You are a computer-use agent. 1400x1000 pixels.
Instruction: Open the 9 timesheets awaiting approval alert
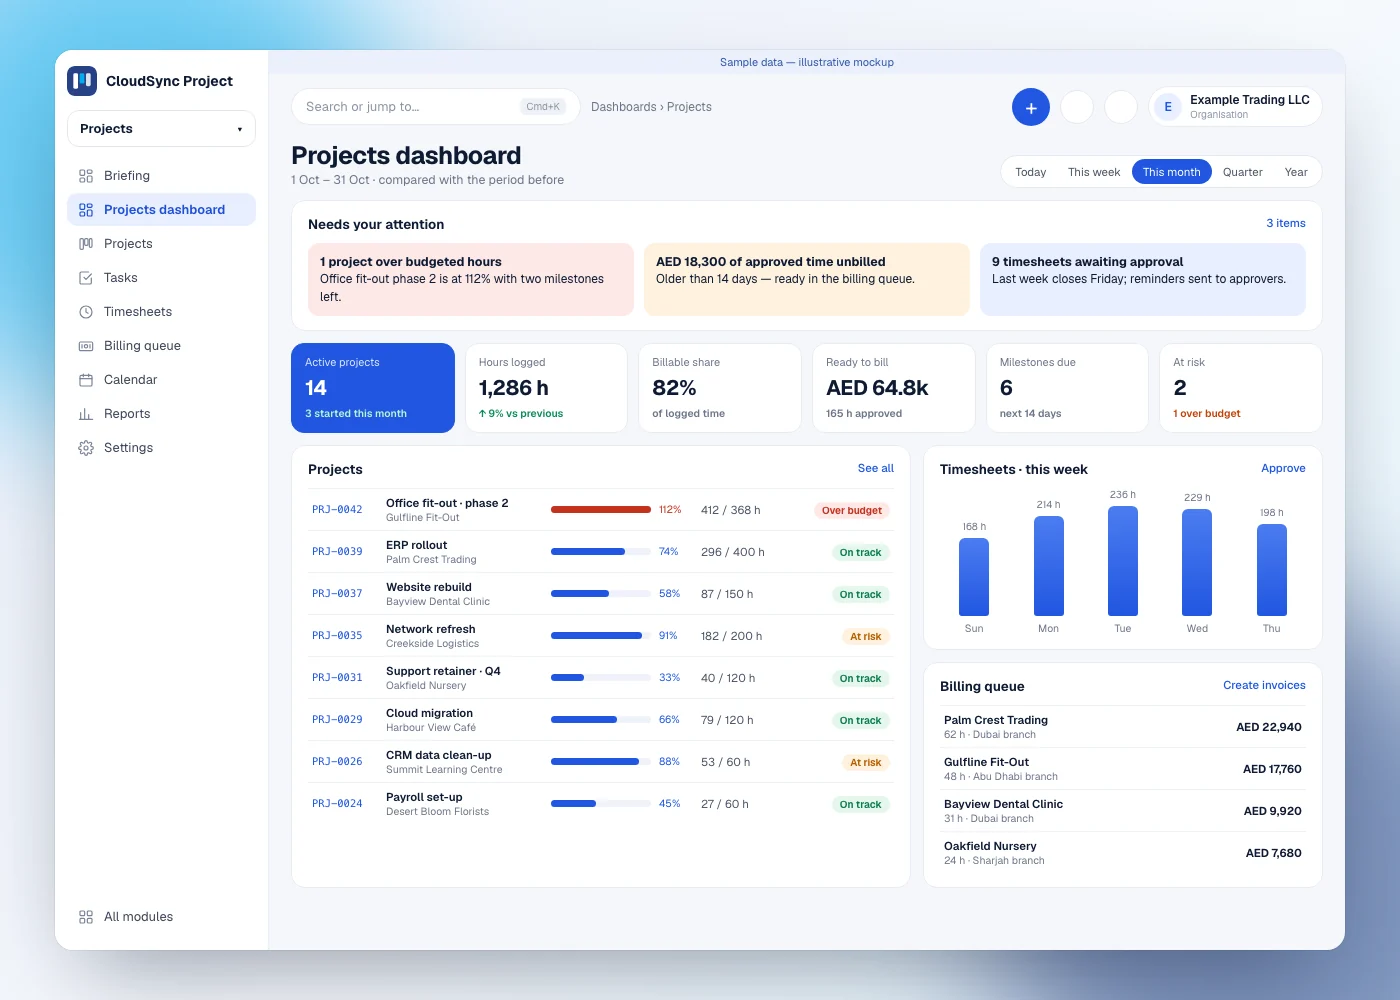(x=1143, y=279)
